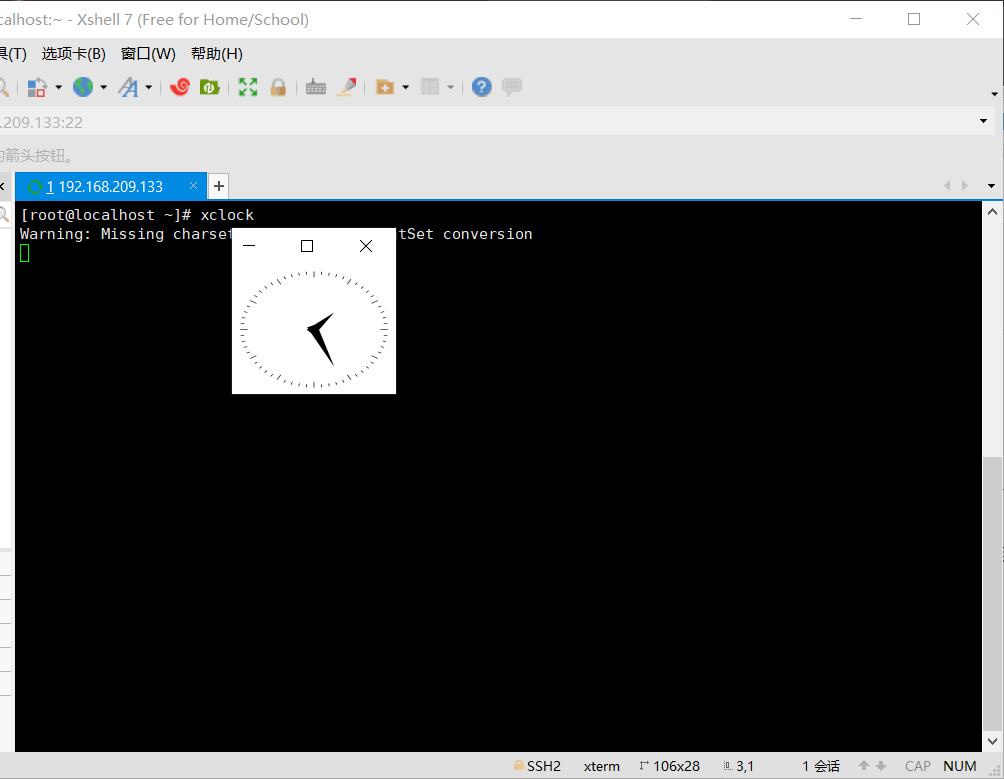Open the tab list dropdown arrow
The width and height of the screenshot is (1004, 779).
tap(992, 186)
